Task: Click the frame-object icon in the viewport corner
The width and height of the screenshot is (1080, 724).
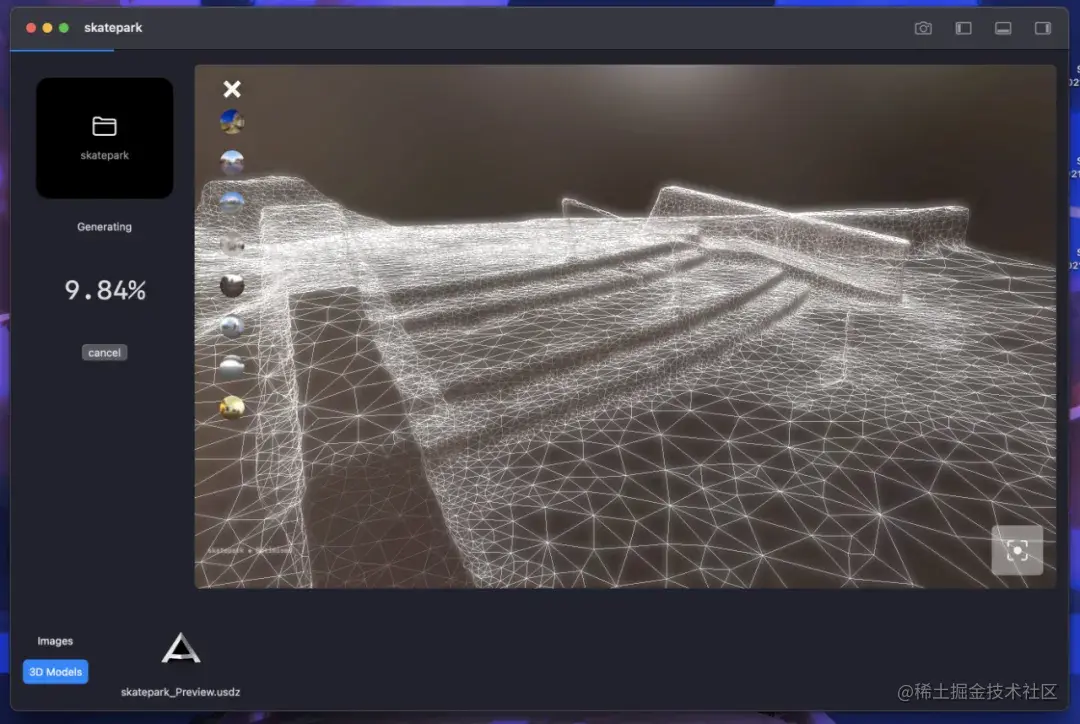Action: point(1017,550)
